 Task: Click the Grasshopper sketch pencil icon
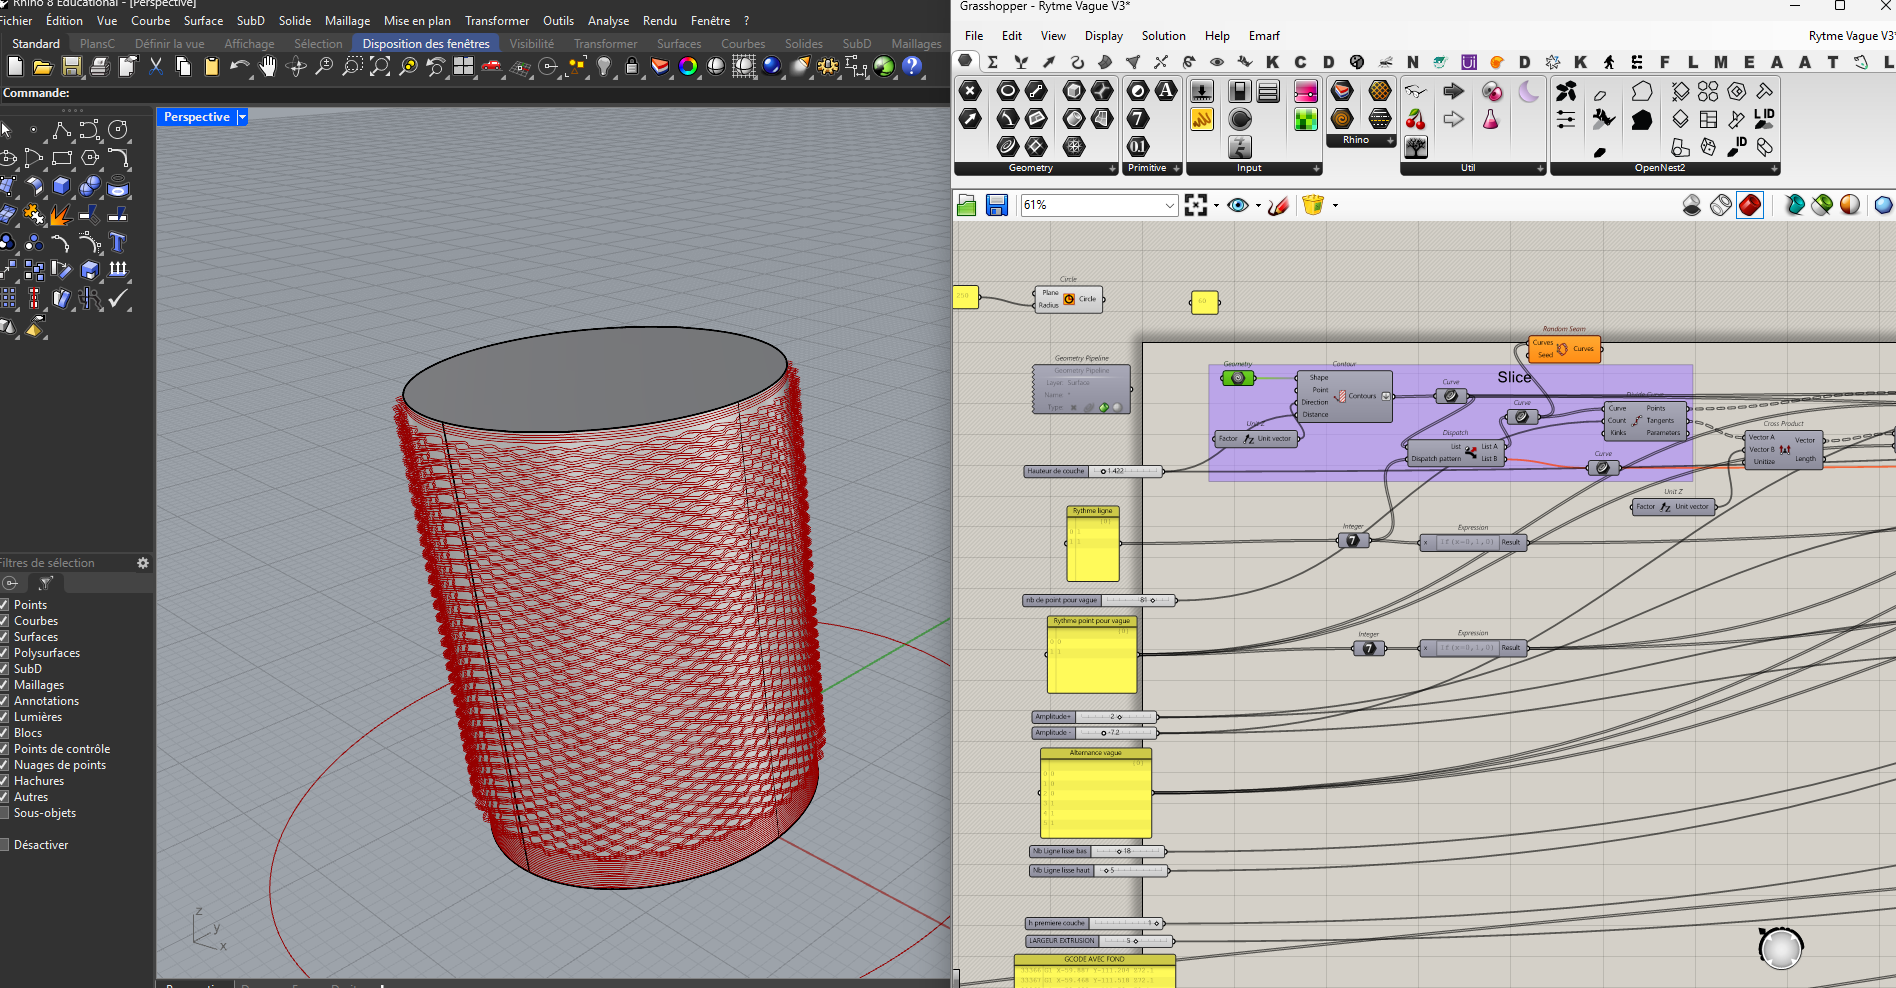click(1278, 205)
